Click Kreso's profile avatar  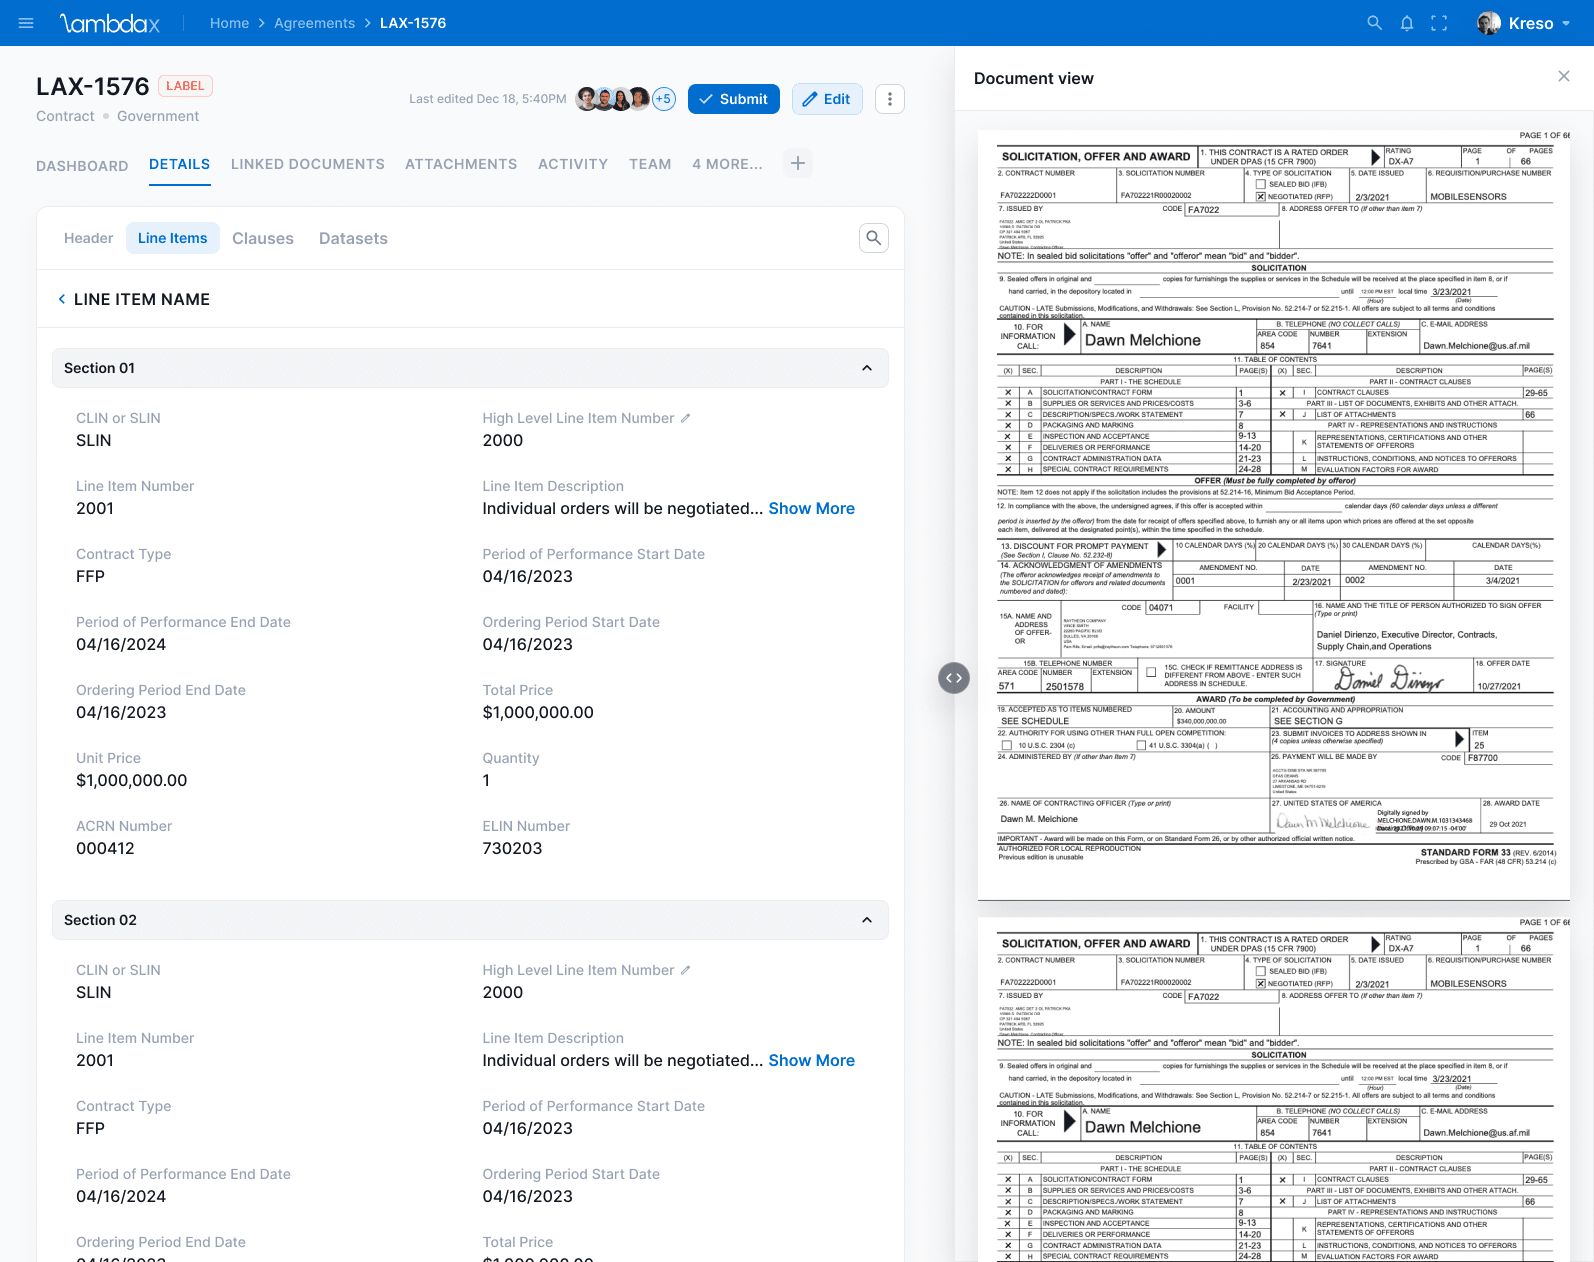click(1489, 23)
